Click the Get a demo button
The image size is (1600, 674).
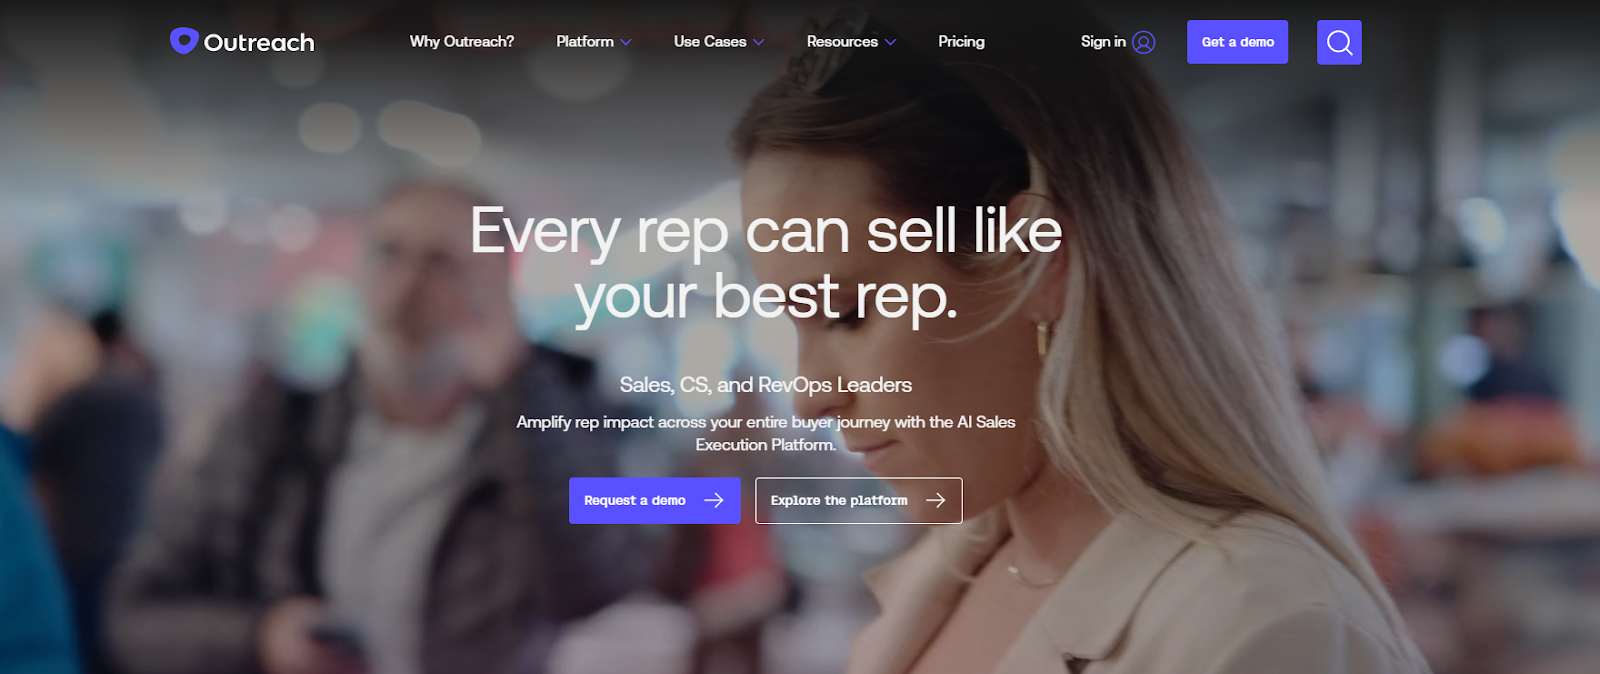point(1237,42)
